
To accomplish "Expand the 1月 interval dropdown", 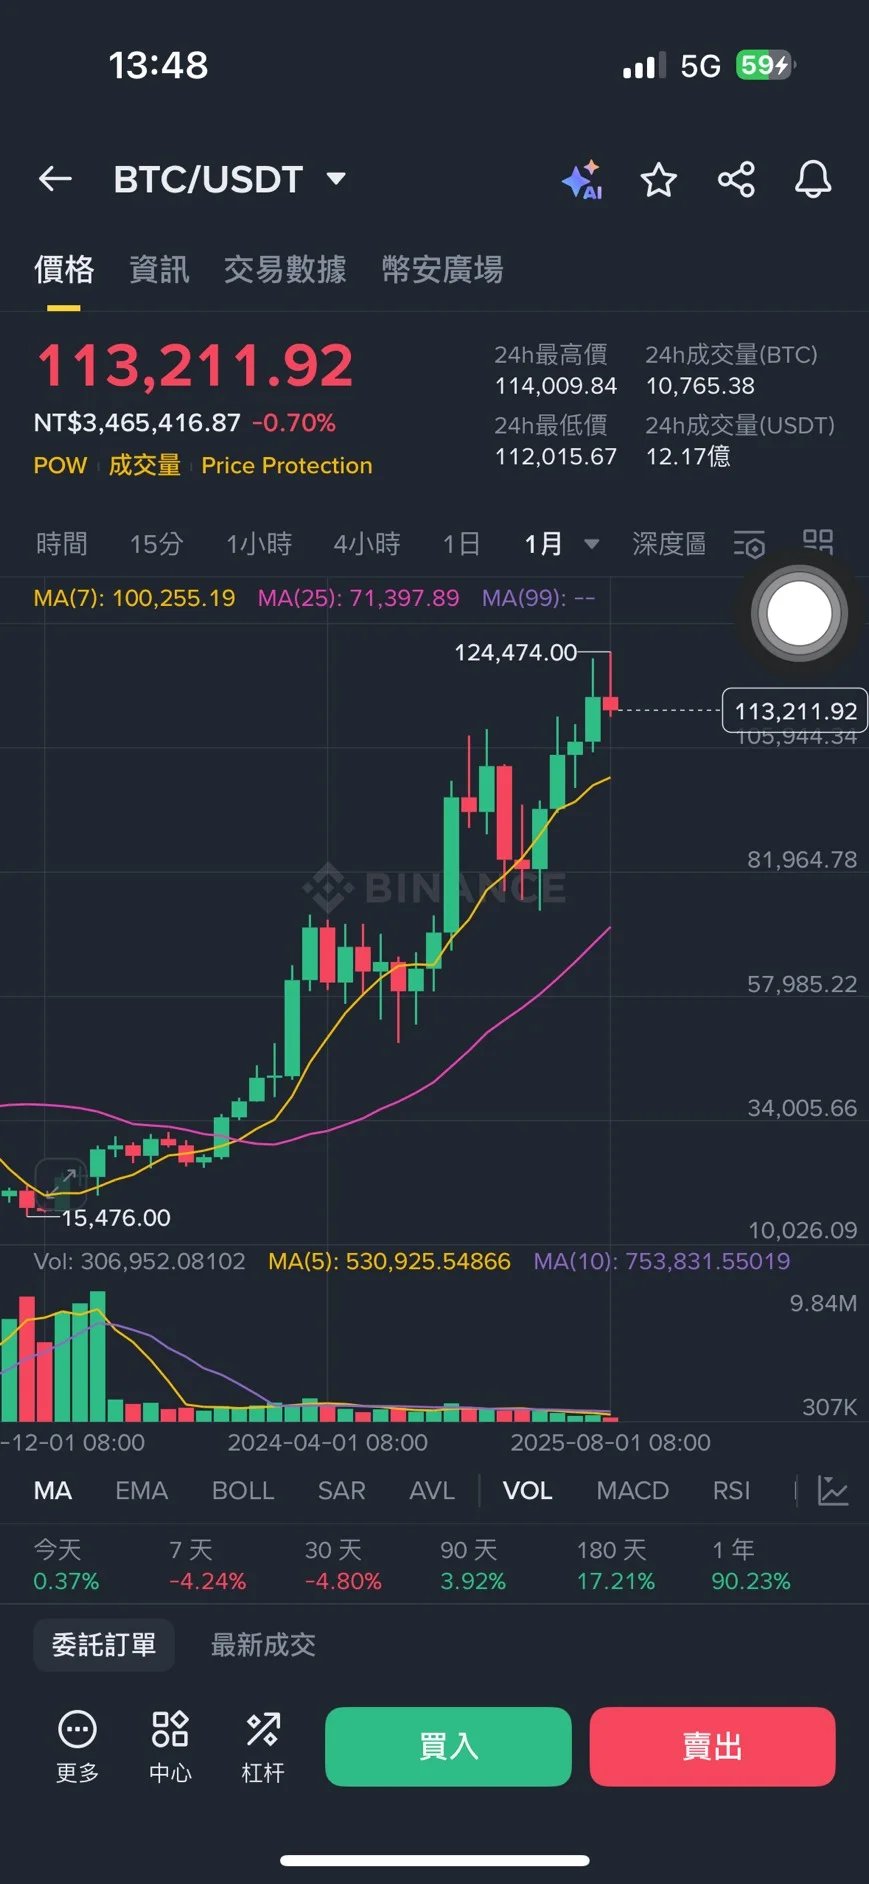I will click(591, 544).
